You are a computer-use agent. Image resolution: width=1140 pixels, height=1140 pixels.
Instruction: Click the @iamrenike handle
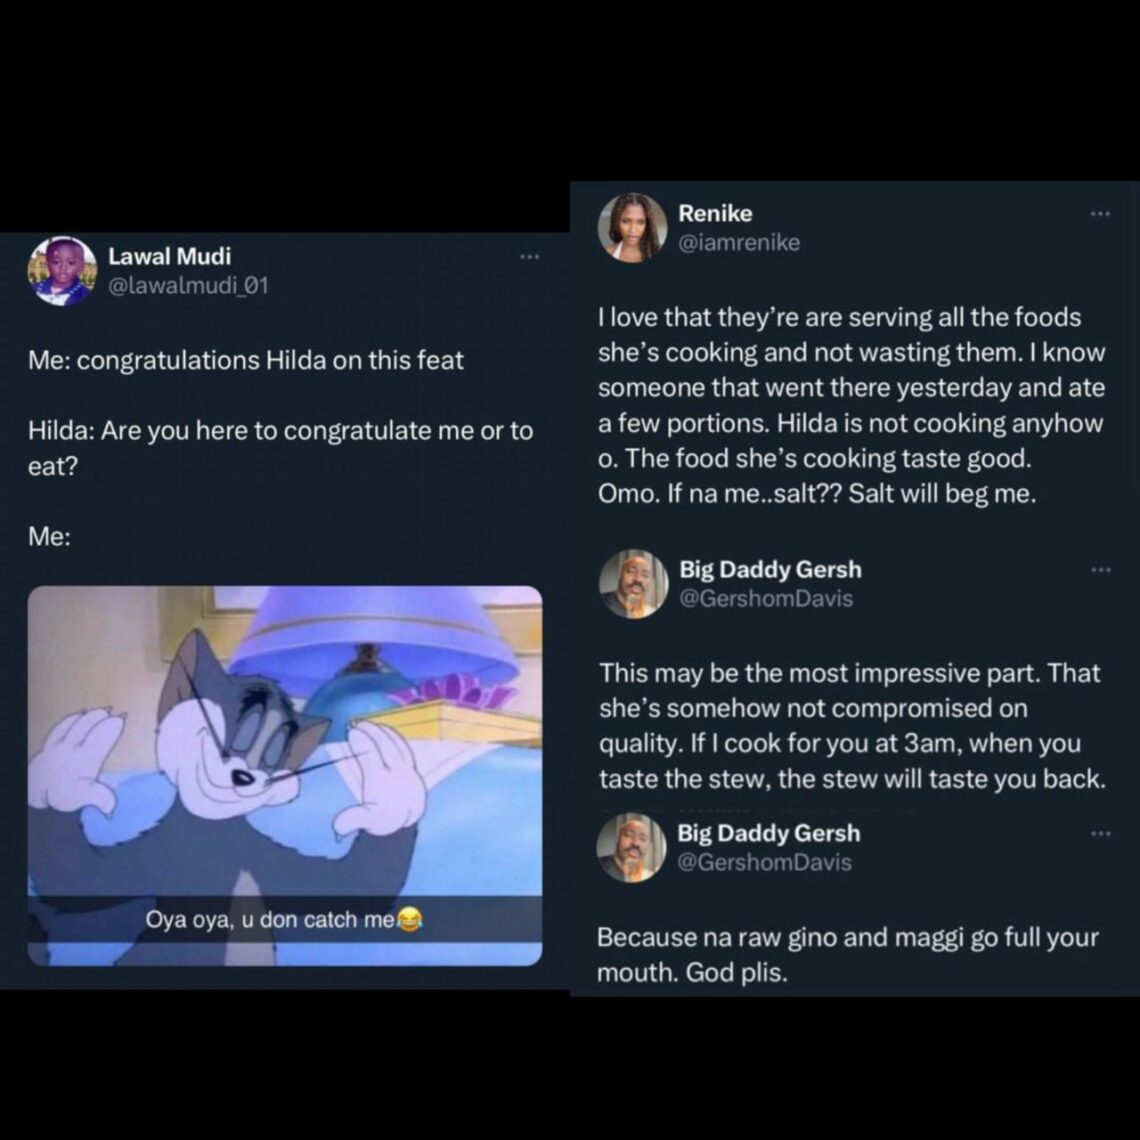point(739,243)
